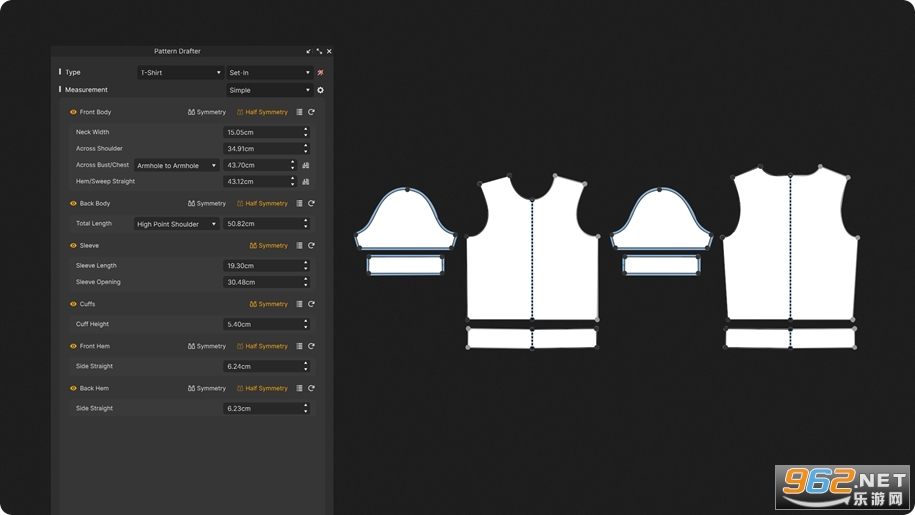
Task: Select the front hem pattern piece
Action: click(532, 338)
